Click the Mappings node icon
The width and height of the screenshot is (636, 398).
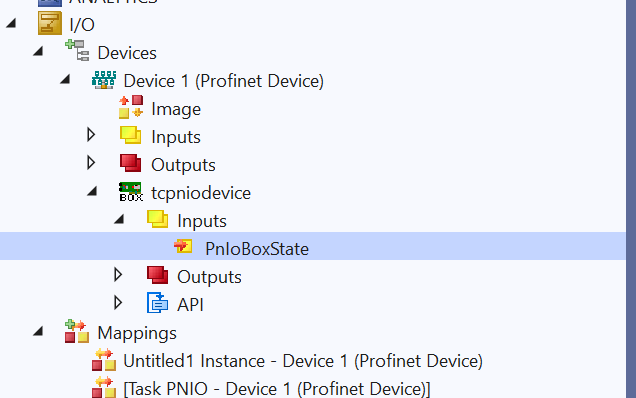click(x=77, y=331)
